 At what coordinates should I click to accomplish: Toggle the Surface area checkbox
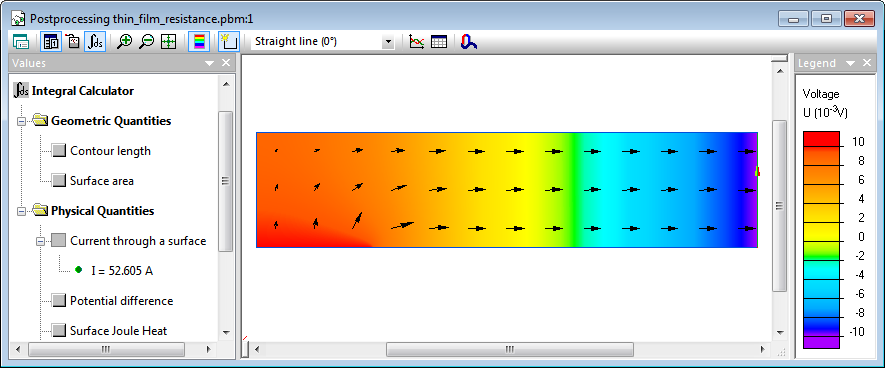click(x=59, y=181)
